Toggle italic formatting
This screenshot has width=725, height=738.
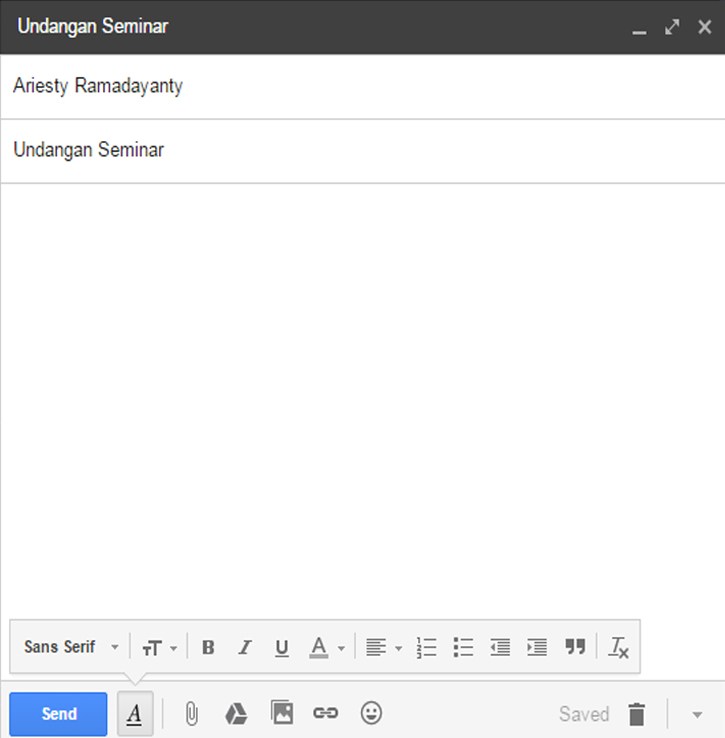coord(245,648)
